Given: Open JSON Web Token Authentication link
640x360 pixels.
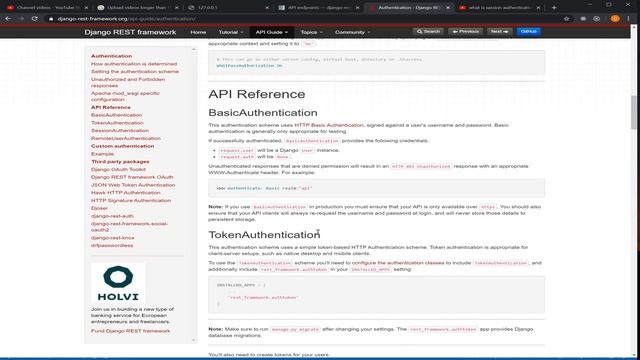Looking at the screenshot, I should 133,185.
